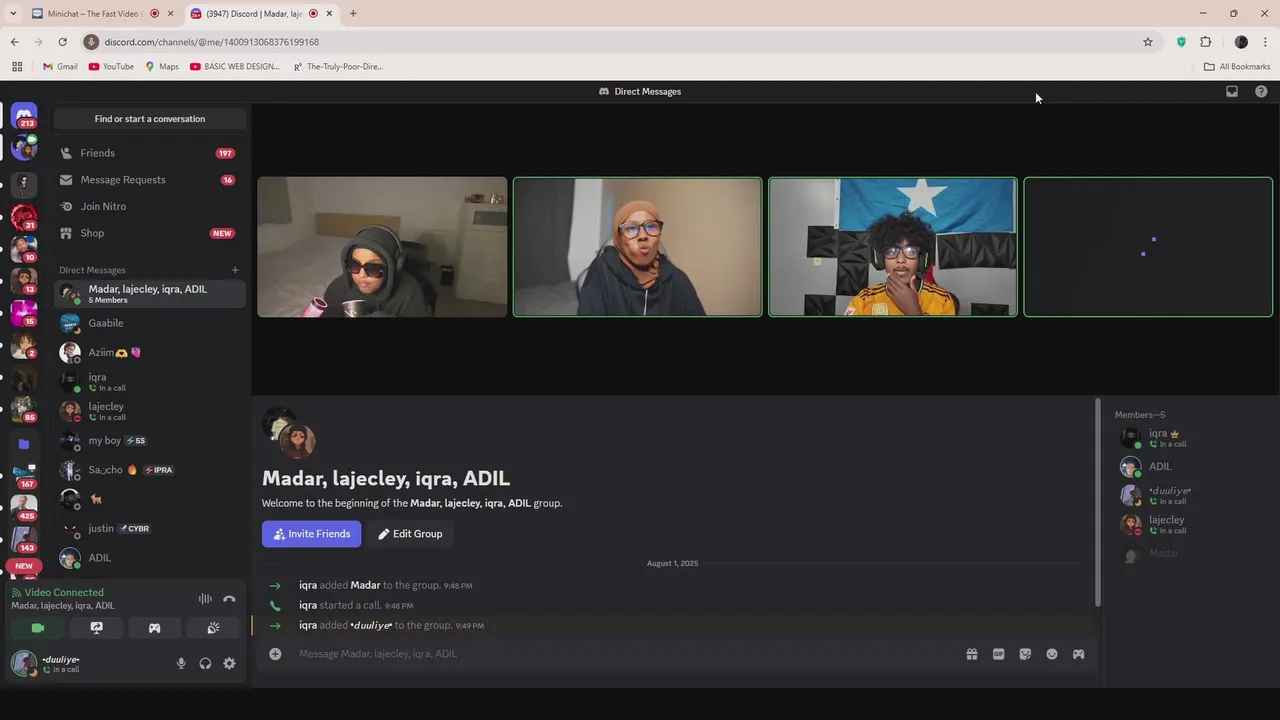Open the Gmail bookmark
Screen dimensions: 1280x720
coord(60,67)
